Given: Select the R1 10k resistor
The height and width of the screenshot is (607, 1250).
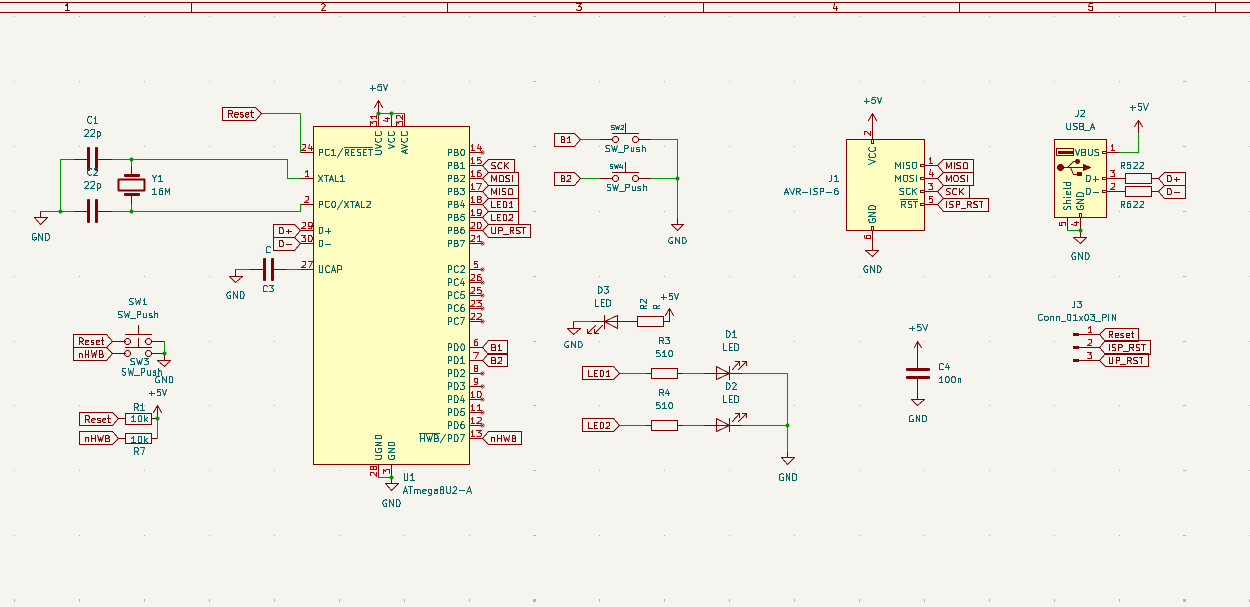Looking at the screenshot, I should [x=140, y=420].
